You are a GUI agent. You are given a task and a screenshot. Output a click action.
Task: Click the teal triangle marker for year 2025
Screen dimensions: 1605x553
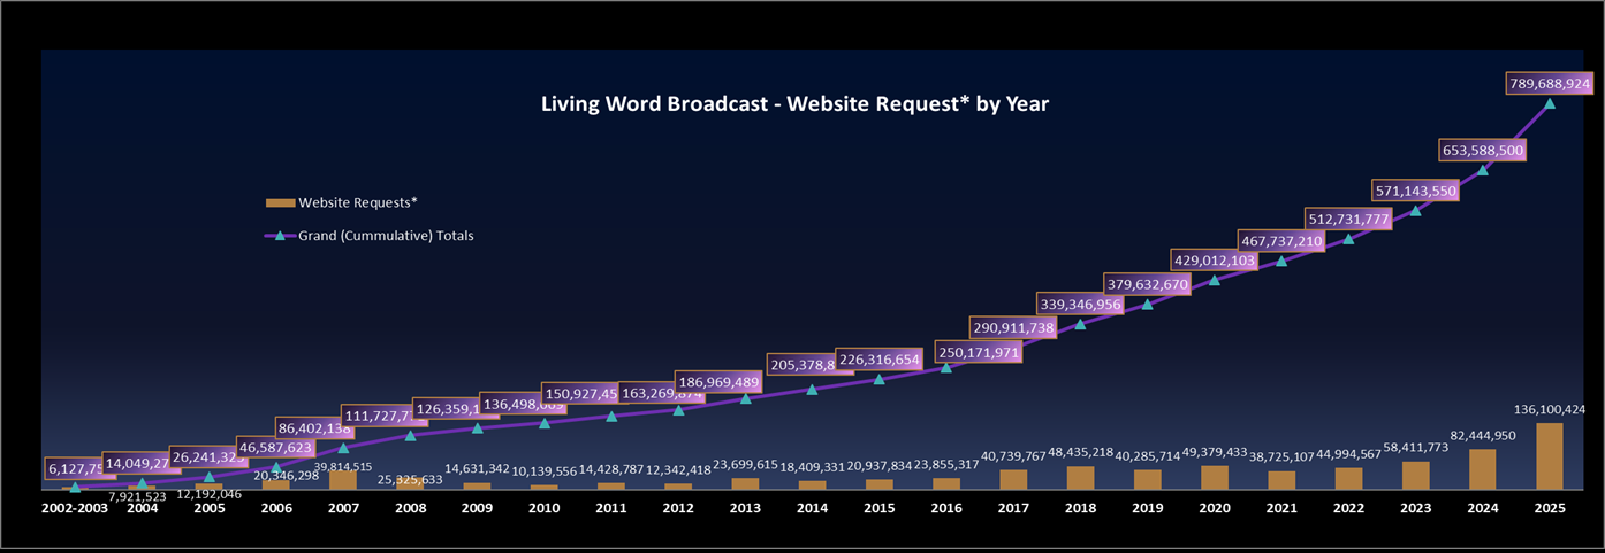tap(1549, 104)
